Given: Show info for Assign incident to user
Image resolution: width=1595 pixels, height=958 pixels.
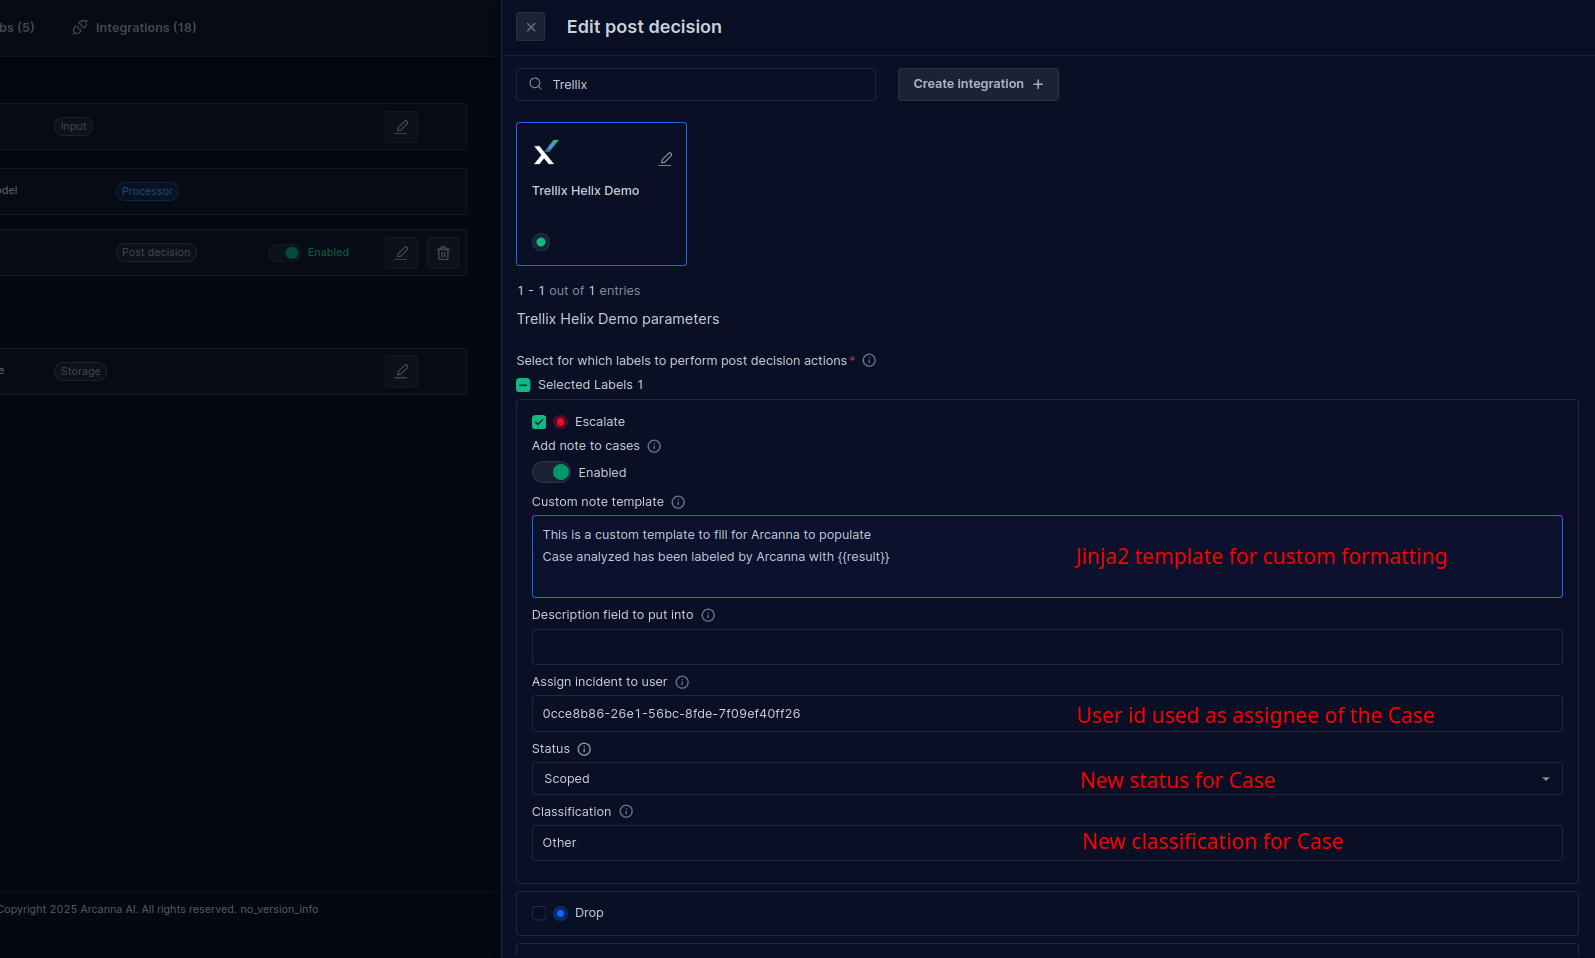Looking at the screenshot, I should click(x=682, y=682).
